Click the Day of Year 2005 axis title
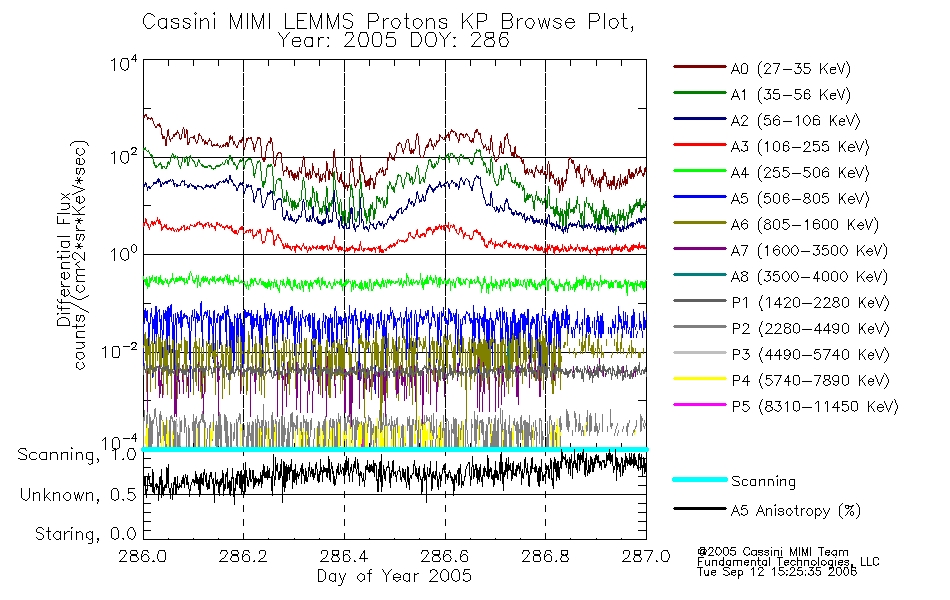950x600 pixels. tap(394, 576)
